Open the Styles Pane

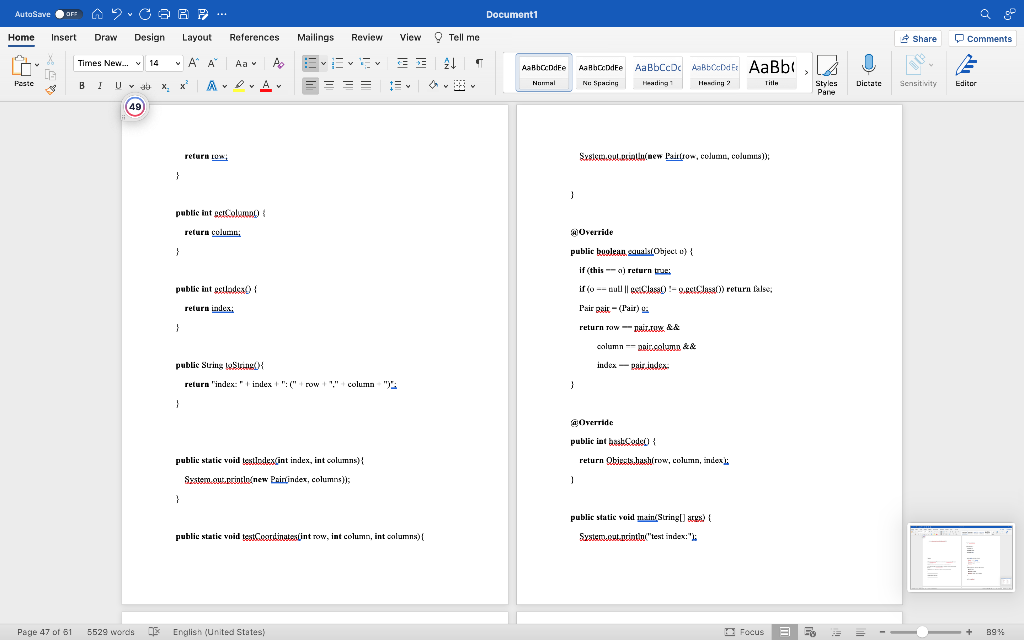(826, 74)
